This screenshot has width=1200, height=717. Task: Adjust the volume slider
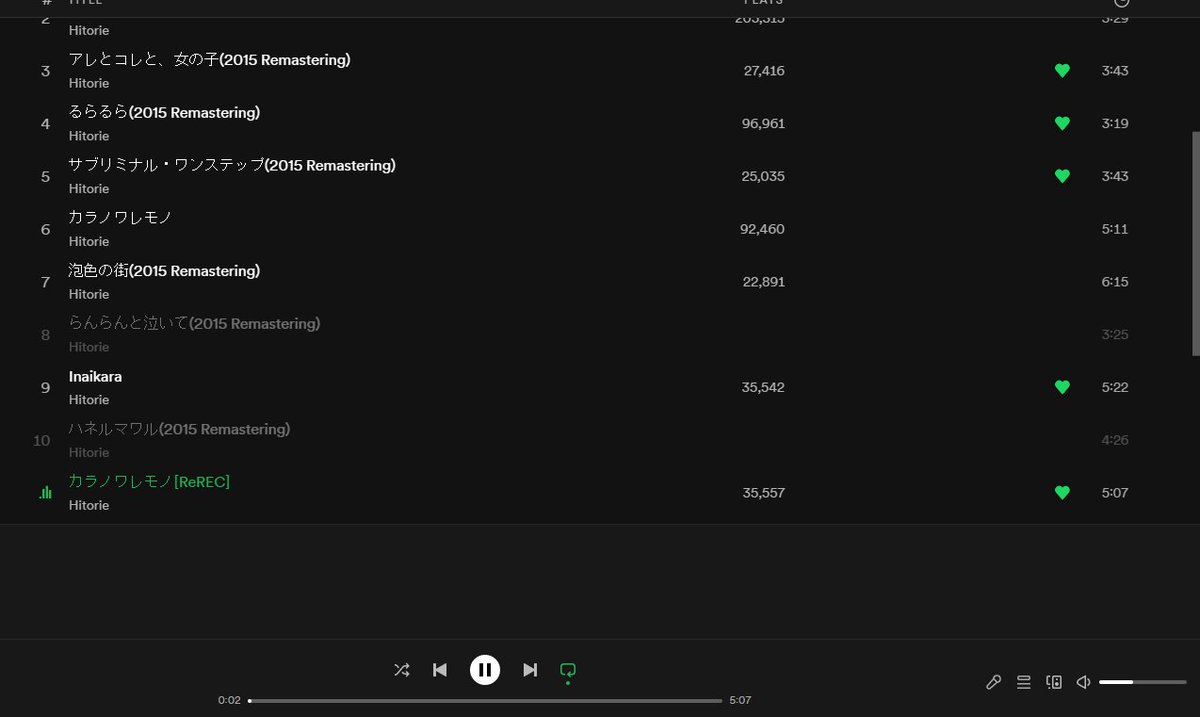click(x=1142, y=682)
